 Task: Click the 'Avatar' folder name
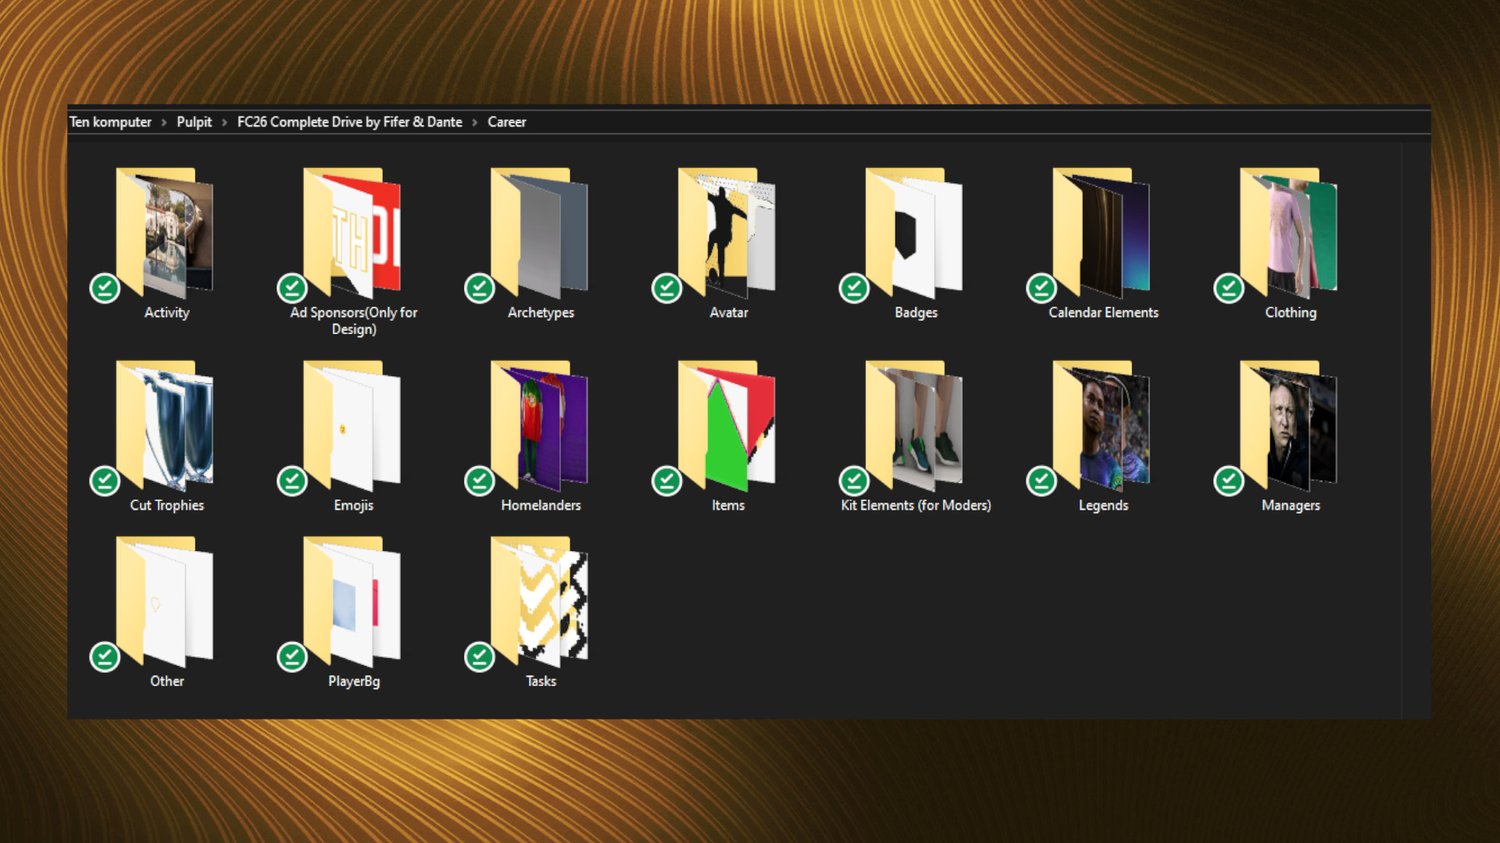click(x=729, y=313)
